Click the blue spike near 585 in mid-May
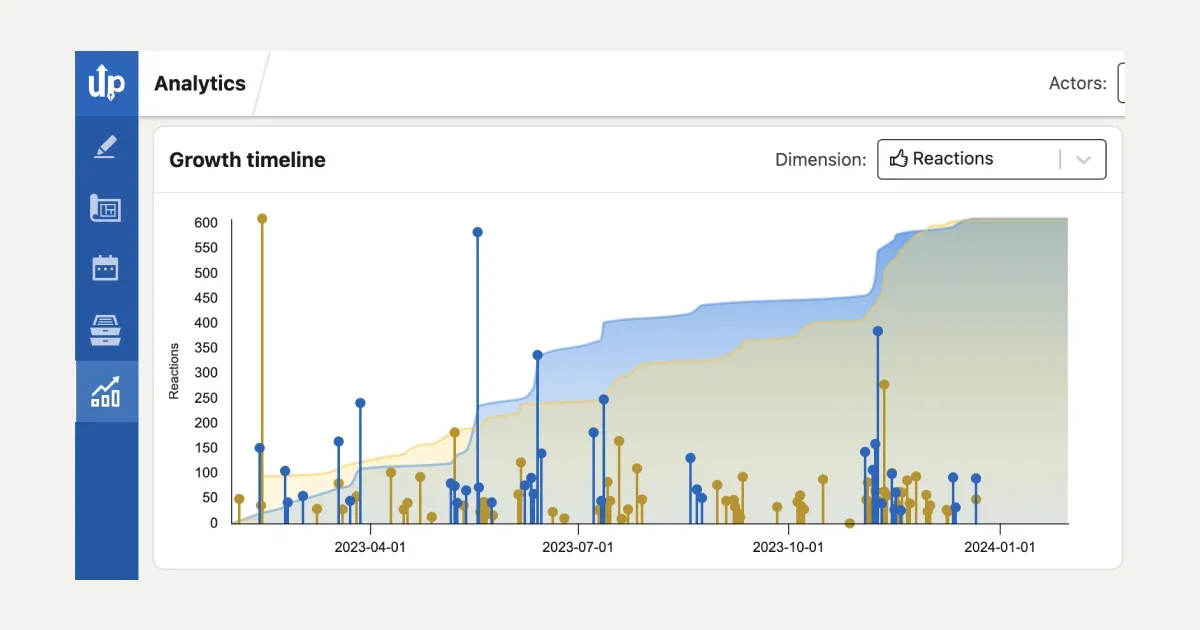Image resolution: width=1200 pixels, height=630 pixels. click(477, 231)
